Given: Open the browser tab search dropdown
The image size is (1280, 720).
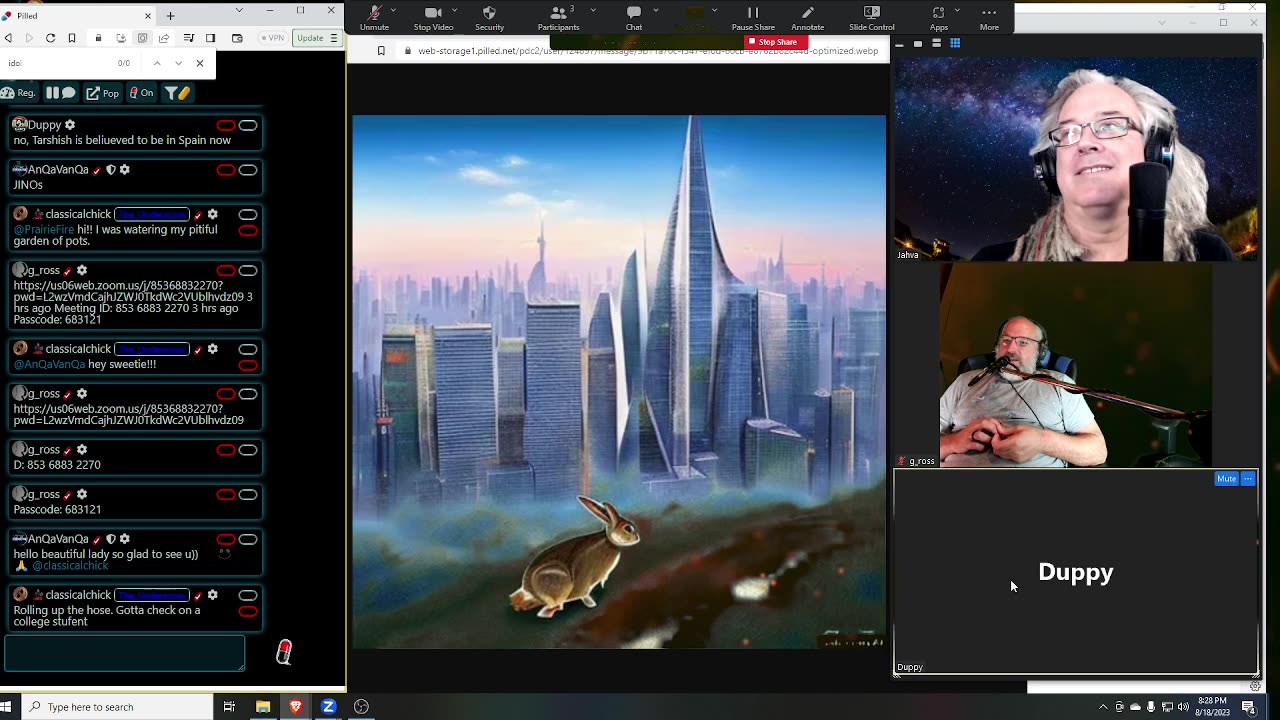Looking at the screenshot, I should (239, 10).
